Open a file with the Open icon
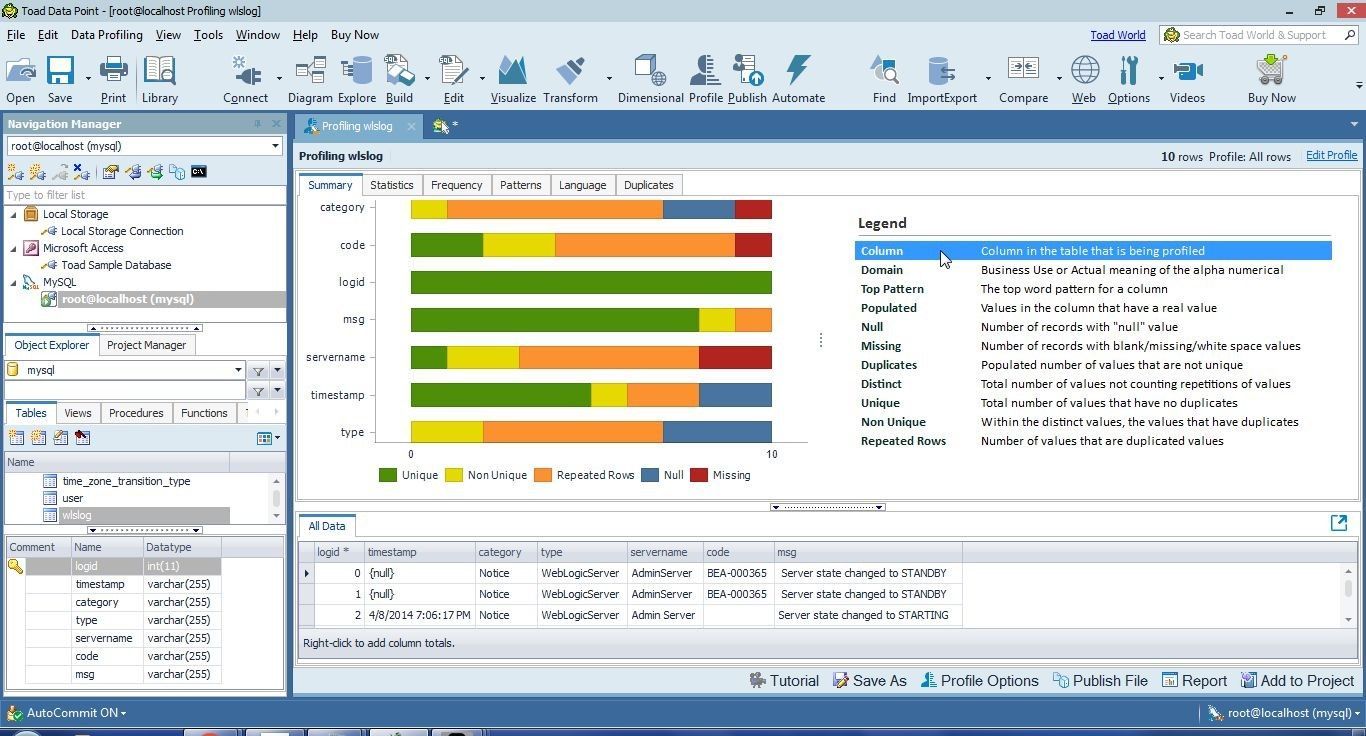Screen dimensions: 1366x736 (20, 79)
